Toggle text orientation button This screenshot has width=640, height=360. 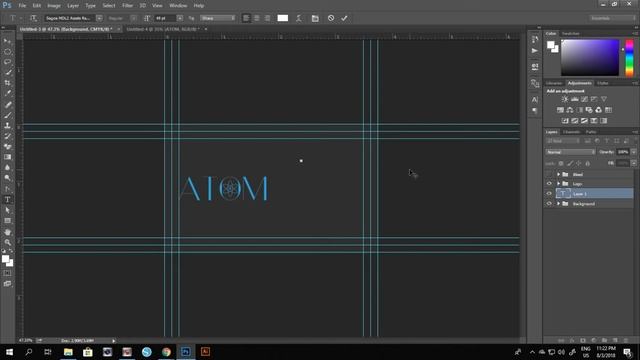(x=33, y=18)
